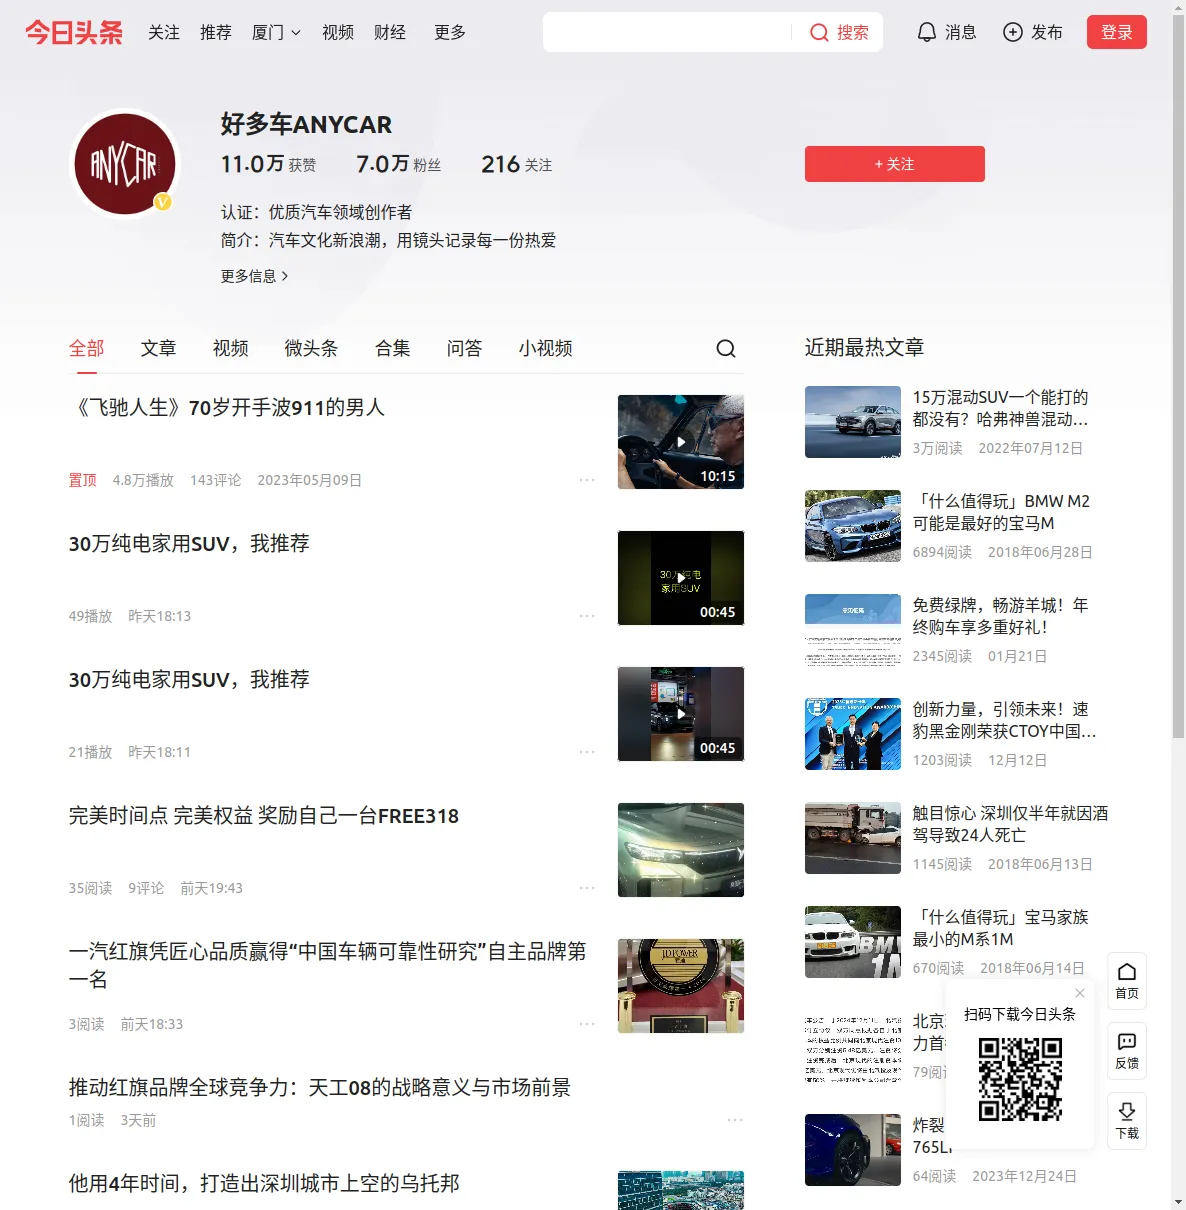Open the more menu for 49播放 video row

587,616
